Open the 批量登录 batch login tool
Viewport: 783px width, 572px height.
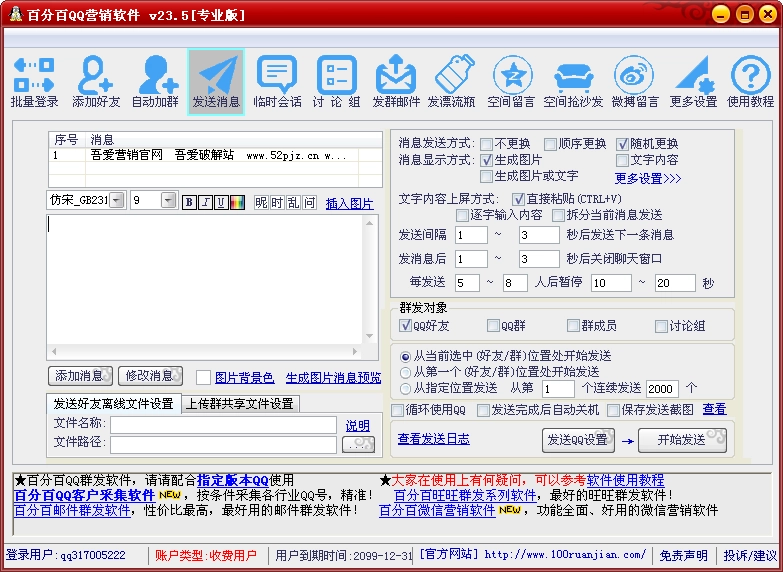coord(34,82)
